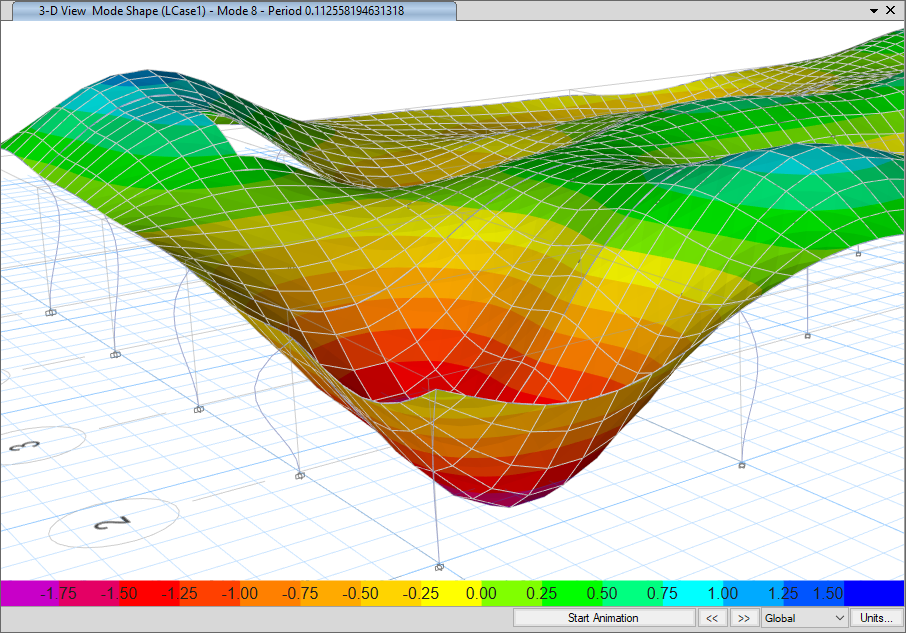Open the Global coordinate system dropdown

pyautogui.click(x=805, y=618)
